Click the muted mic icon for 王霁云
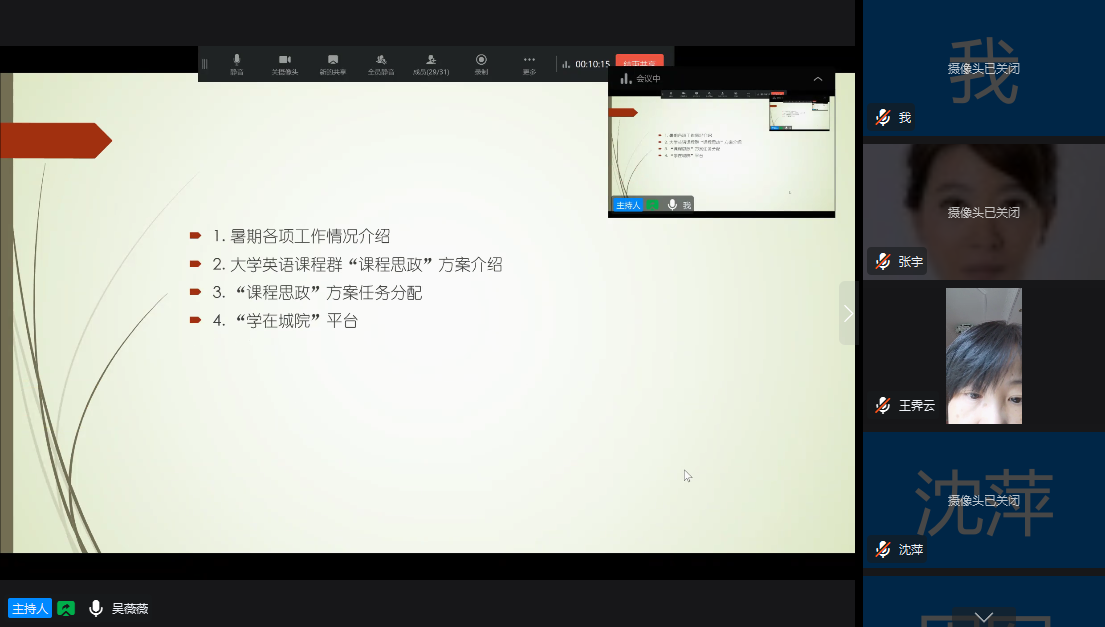Image resolution: width=1105 pixels, height=627 pixels. (883, 405)
